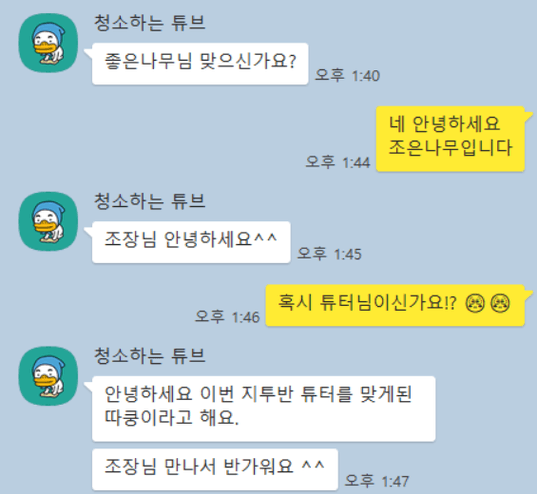The height and width of the screenshot is (494, 537).
Task: Open the middle 청소하는 튜브 profile avatar
Action: pyautogui.click(x=48, y=221)
